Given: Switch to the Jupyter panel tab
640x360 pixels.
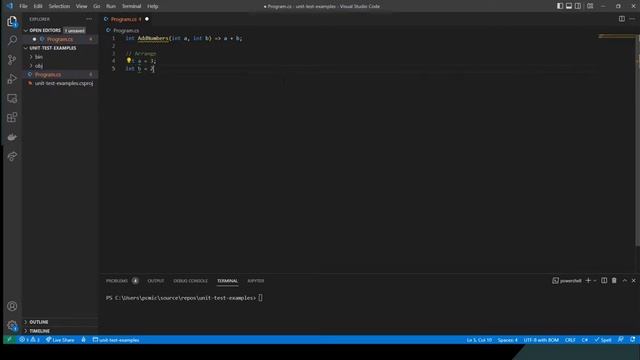Looking at the screenshot, I should click(x=256, y=281).
